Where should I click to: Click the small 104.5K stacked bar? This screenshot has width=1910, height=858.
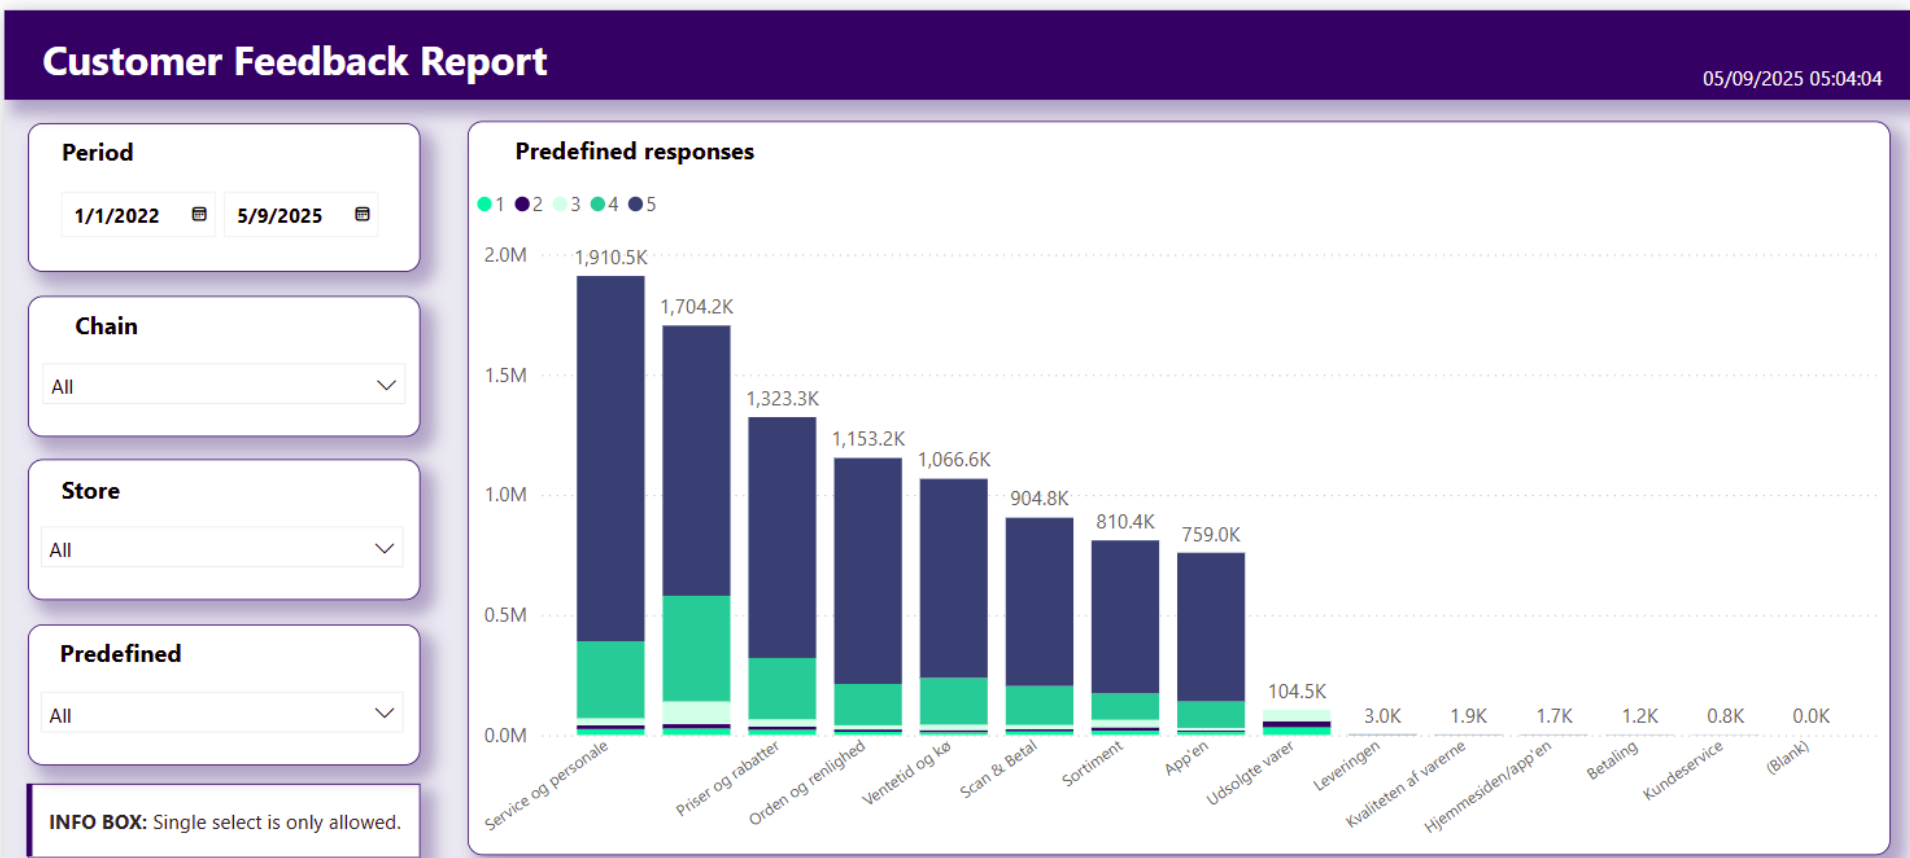tap(1297, 723)
